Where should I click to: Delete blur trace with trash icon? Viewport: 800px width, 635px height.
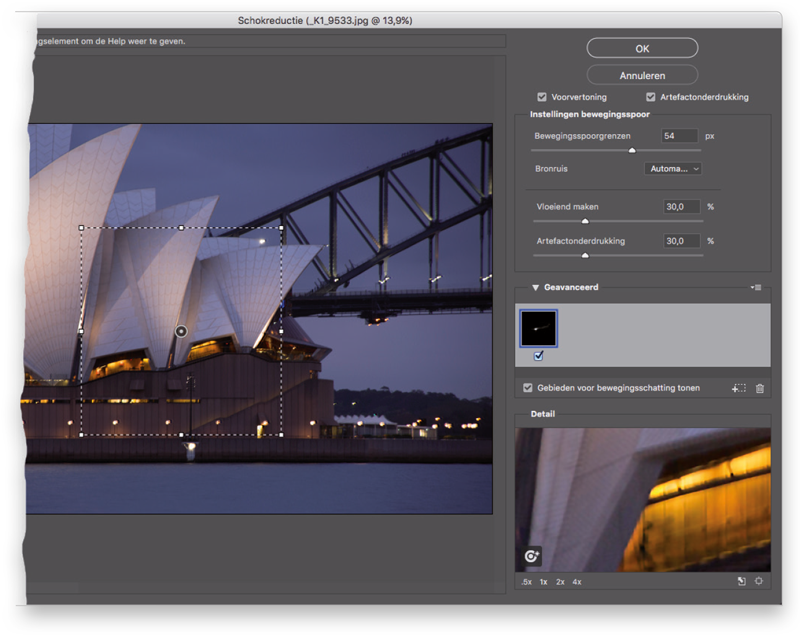click(760, 388)
